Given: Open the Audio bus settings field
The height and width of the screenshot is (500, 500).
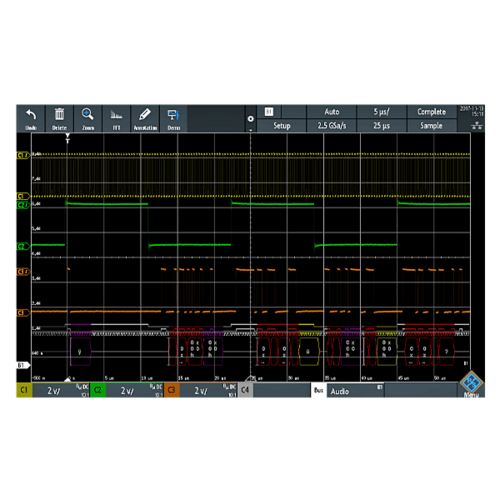Looking at the screenshot, I should (x=355, y=390).
